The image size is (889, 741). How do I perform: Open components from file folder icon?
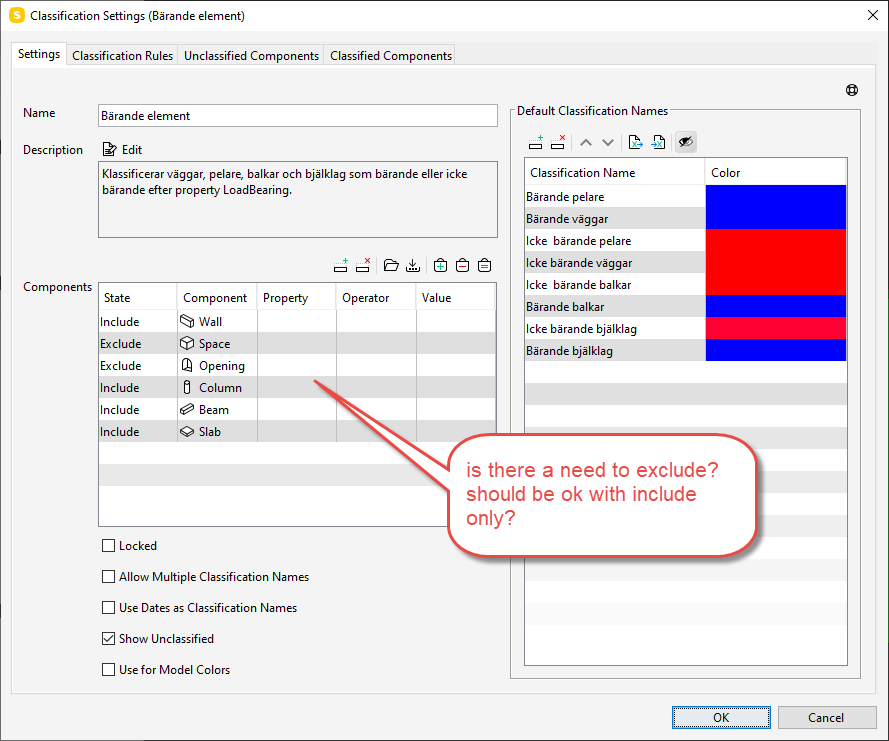(391, 265)
